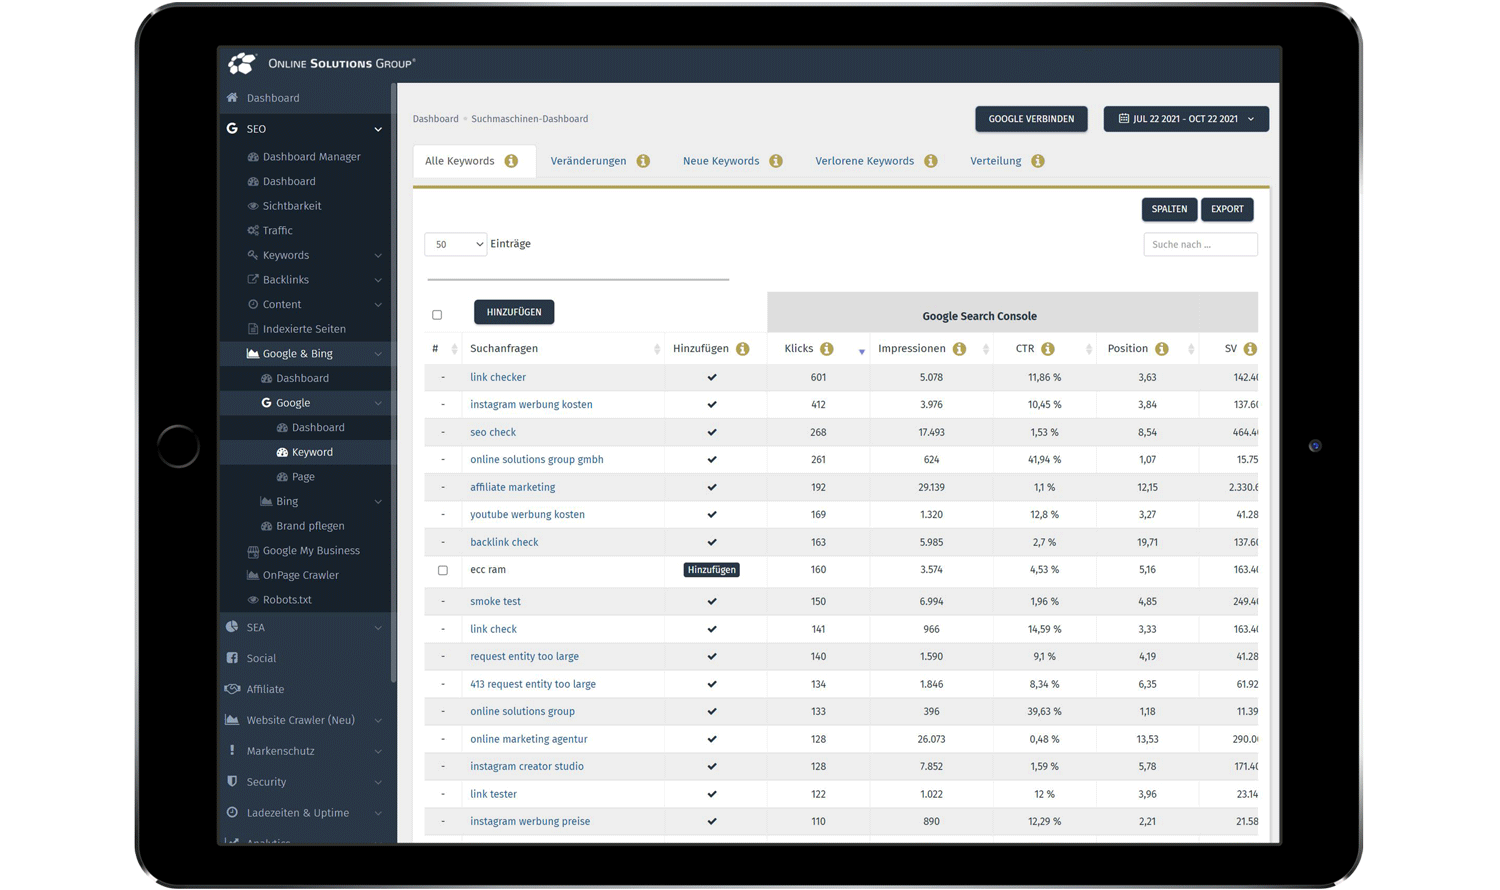Viewport: 1500px width, 890px height.
Task: Toggle checkmark for online marketing agentur row
Action: [x=712, y=740]
